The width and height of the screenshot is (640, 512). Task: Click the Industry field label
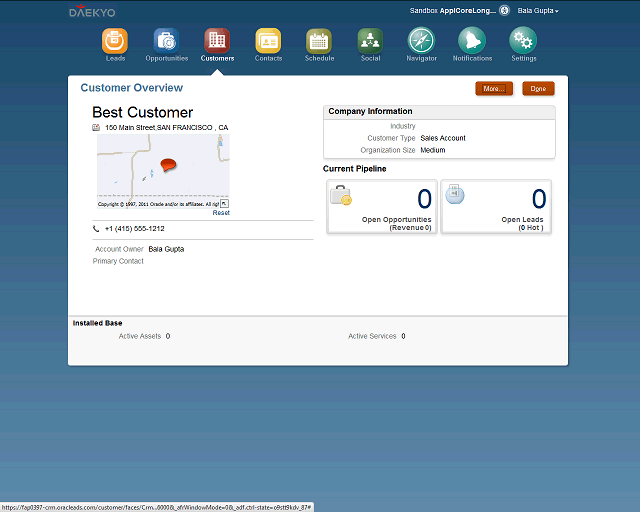[x=402, y=126]
